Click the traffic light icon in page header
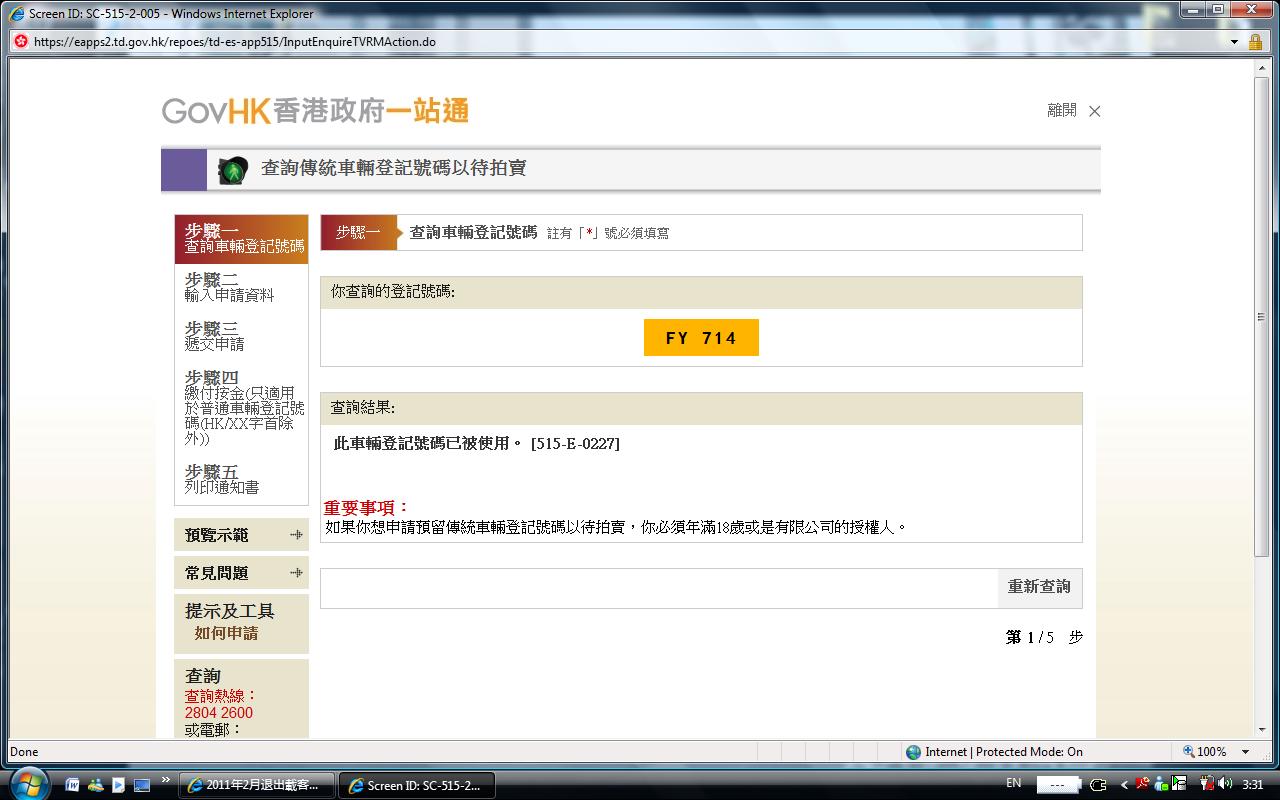Viewport: 1280px width, 800px height. (x=234, y=170)
